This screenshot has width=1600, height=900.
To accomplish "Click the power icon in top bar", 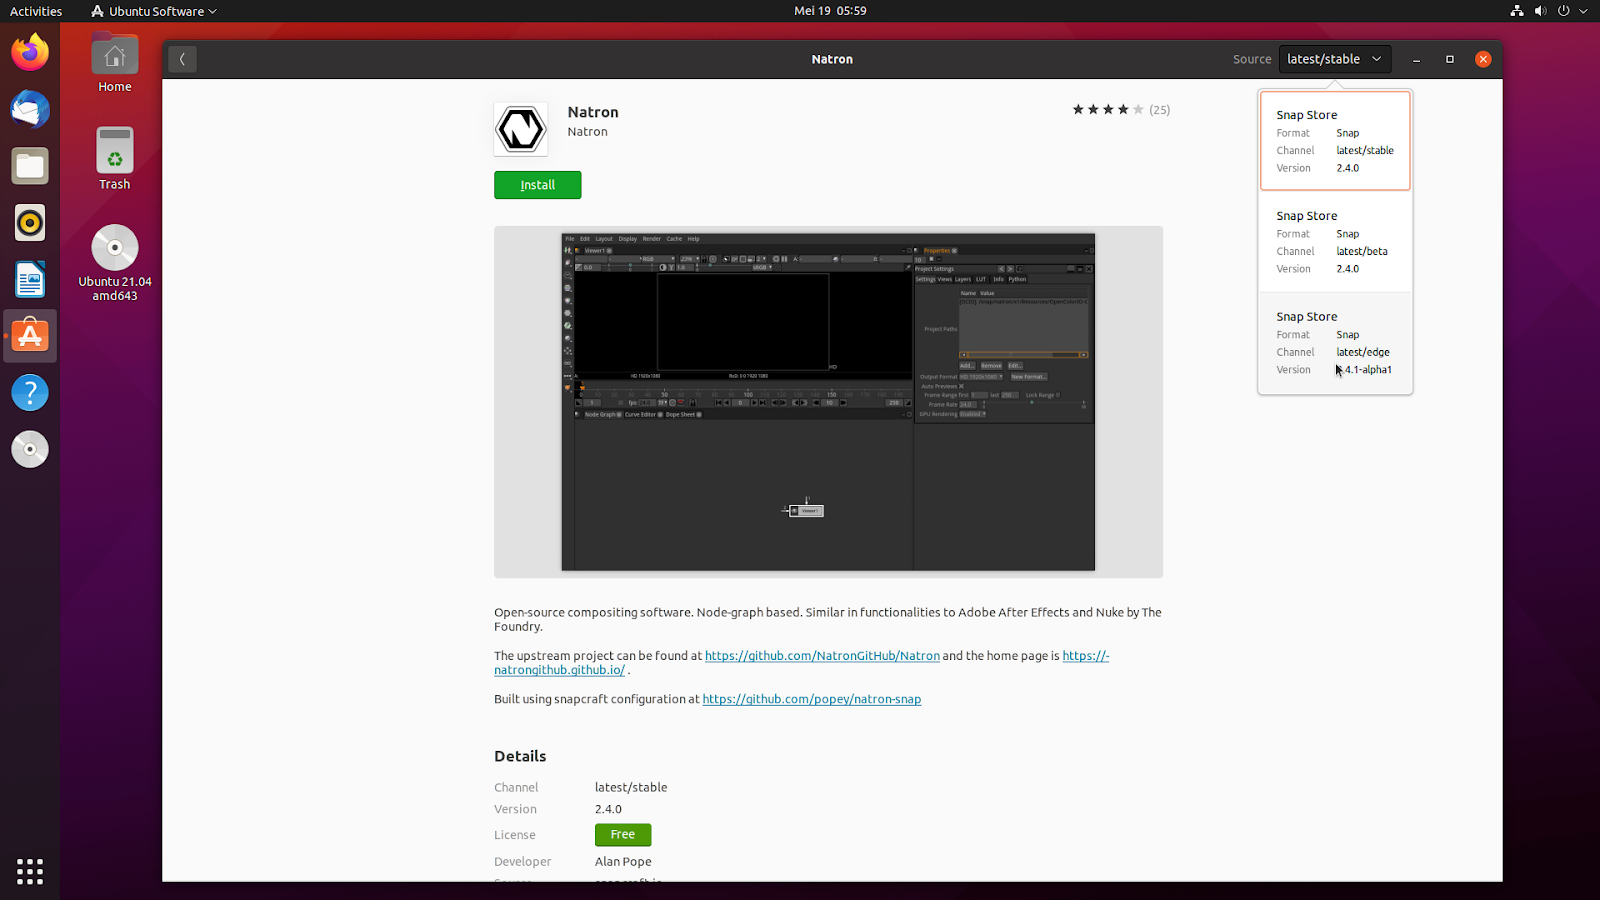I will [x=1563, y=11].
